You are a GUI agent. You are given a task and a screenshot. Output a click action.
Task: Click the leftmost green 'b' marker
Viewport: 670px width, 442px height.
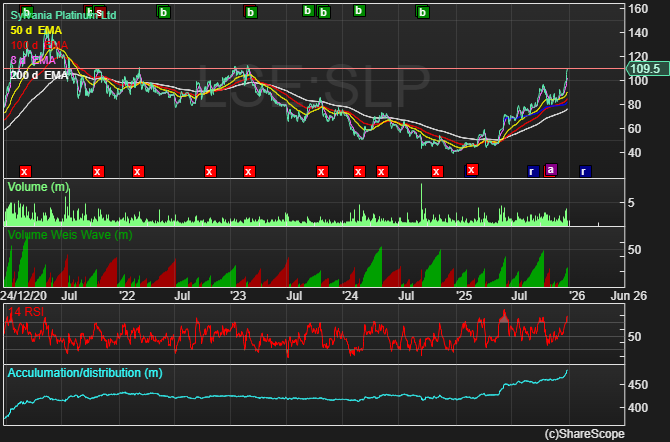click(x=27, y=13)
